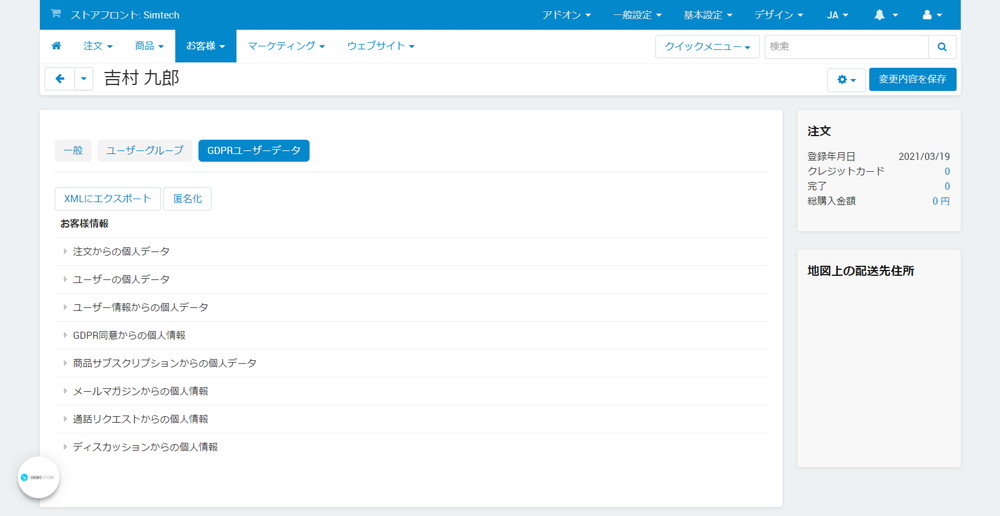The image size is (1000, 516).
Task: Open the gear settings dropdown
Action: (846, 80)
